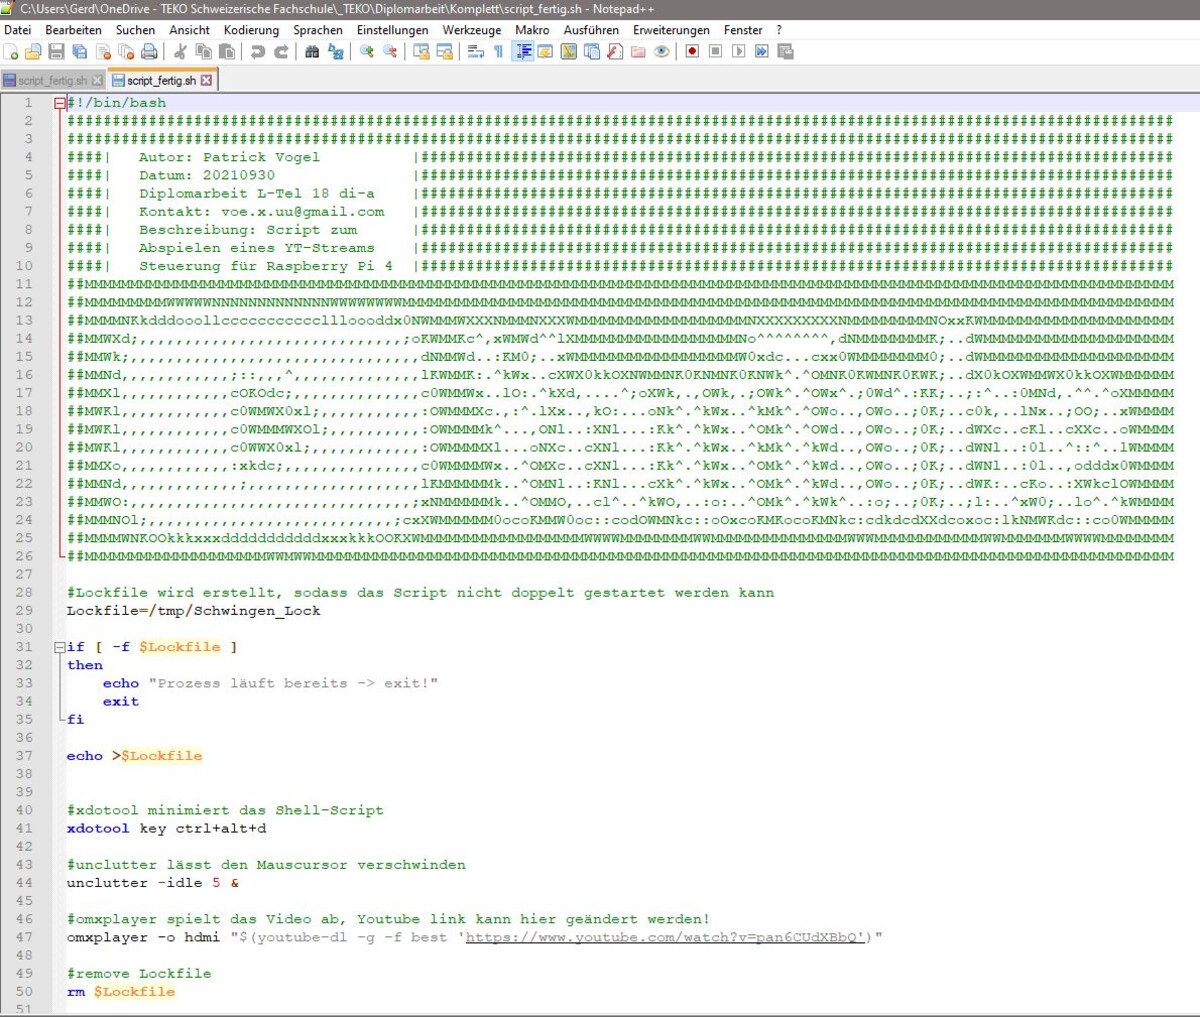1200x1017 pixels.
Task: Close the active script_fertig.sh tab
Action: point(207,80)
